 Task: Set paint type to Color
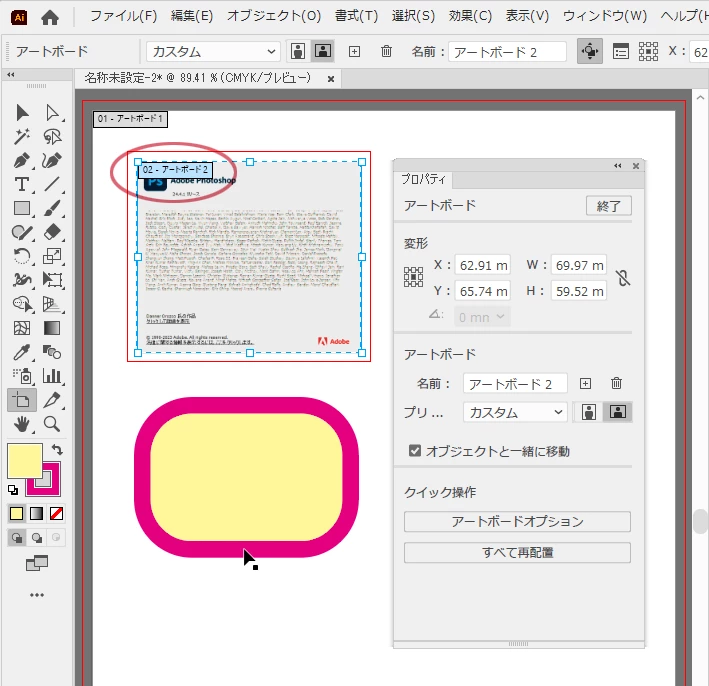tap(16, 513)
